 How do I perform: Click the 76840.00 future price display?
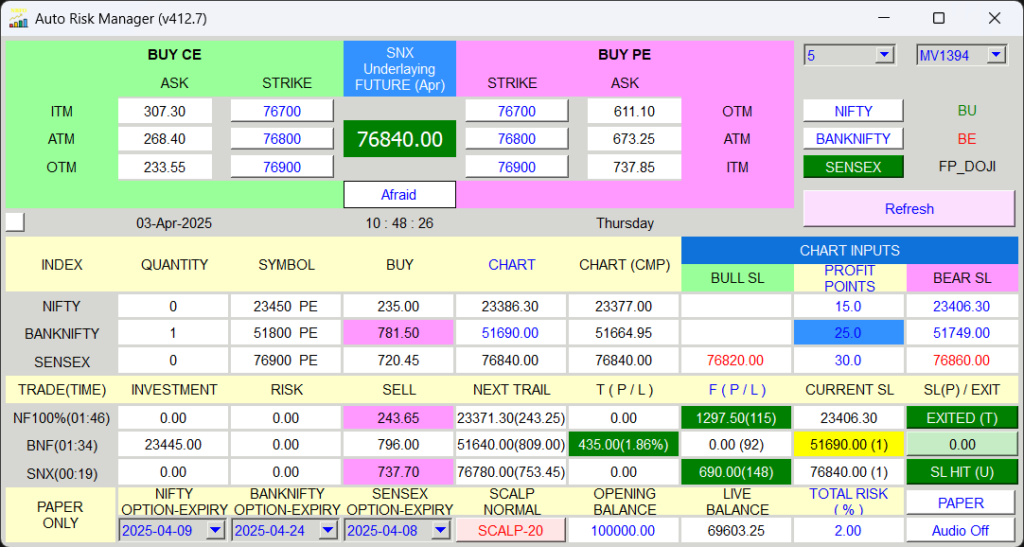(x=400, y=139)
